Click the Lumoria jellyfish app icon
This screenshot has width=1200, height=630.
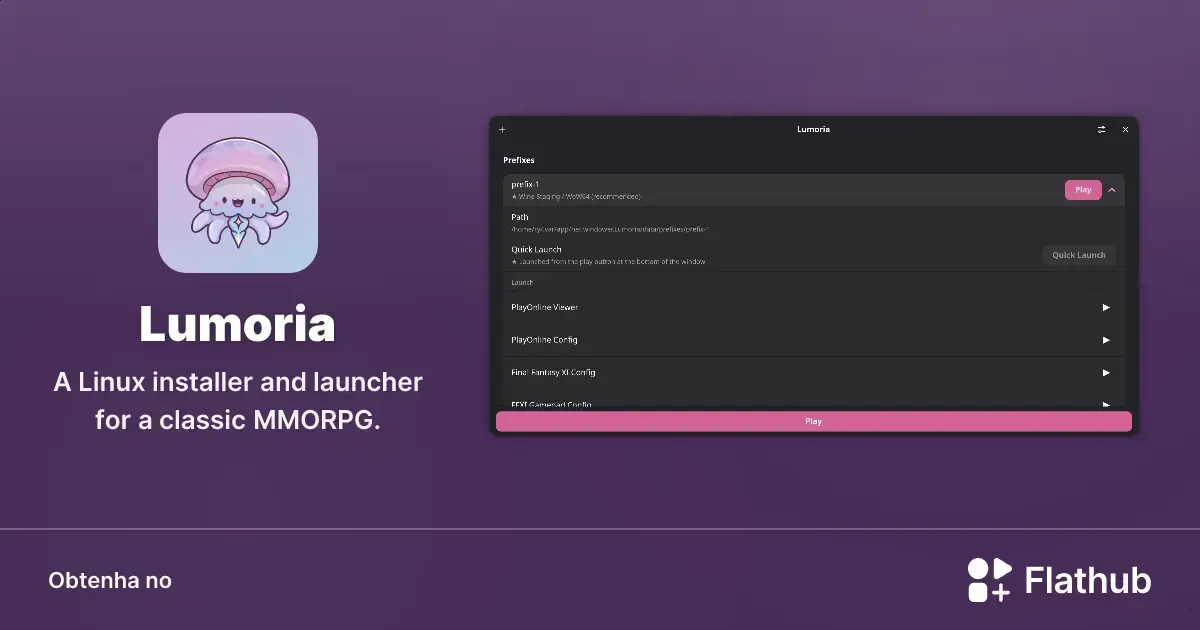click(238, 193)
